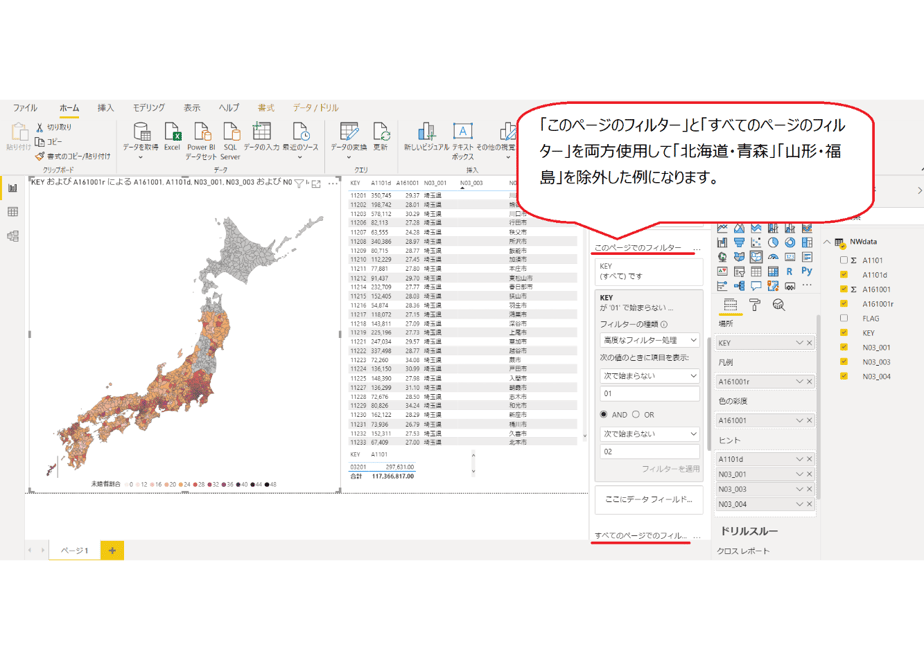The width and height of the screenshot is (924, 660).
Task: Remove N03_004 field with its X button
Action: 810,504
